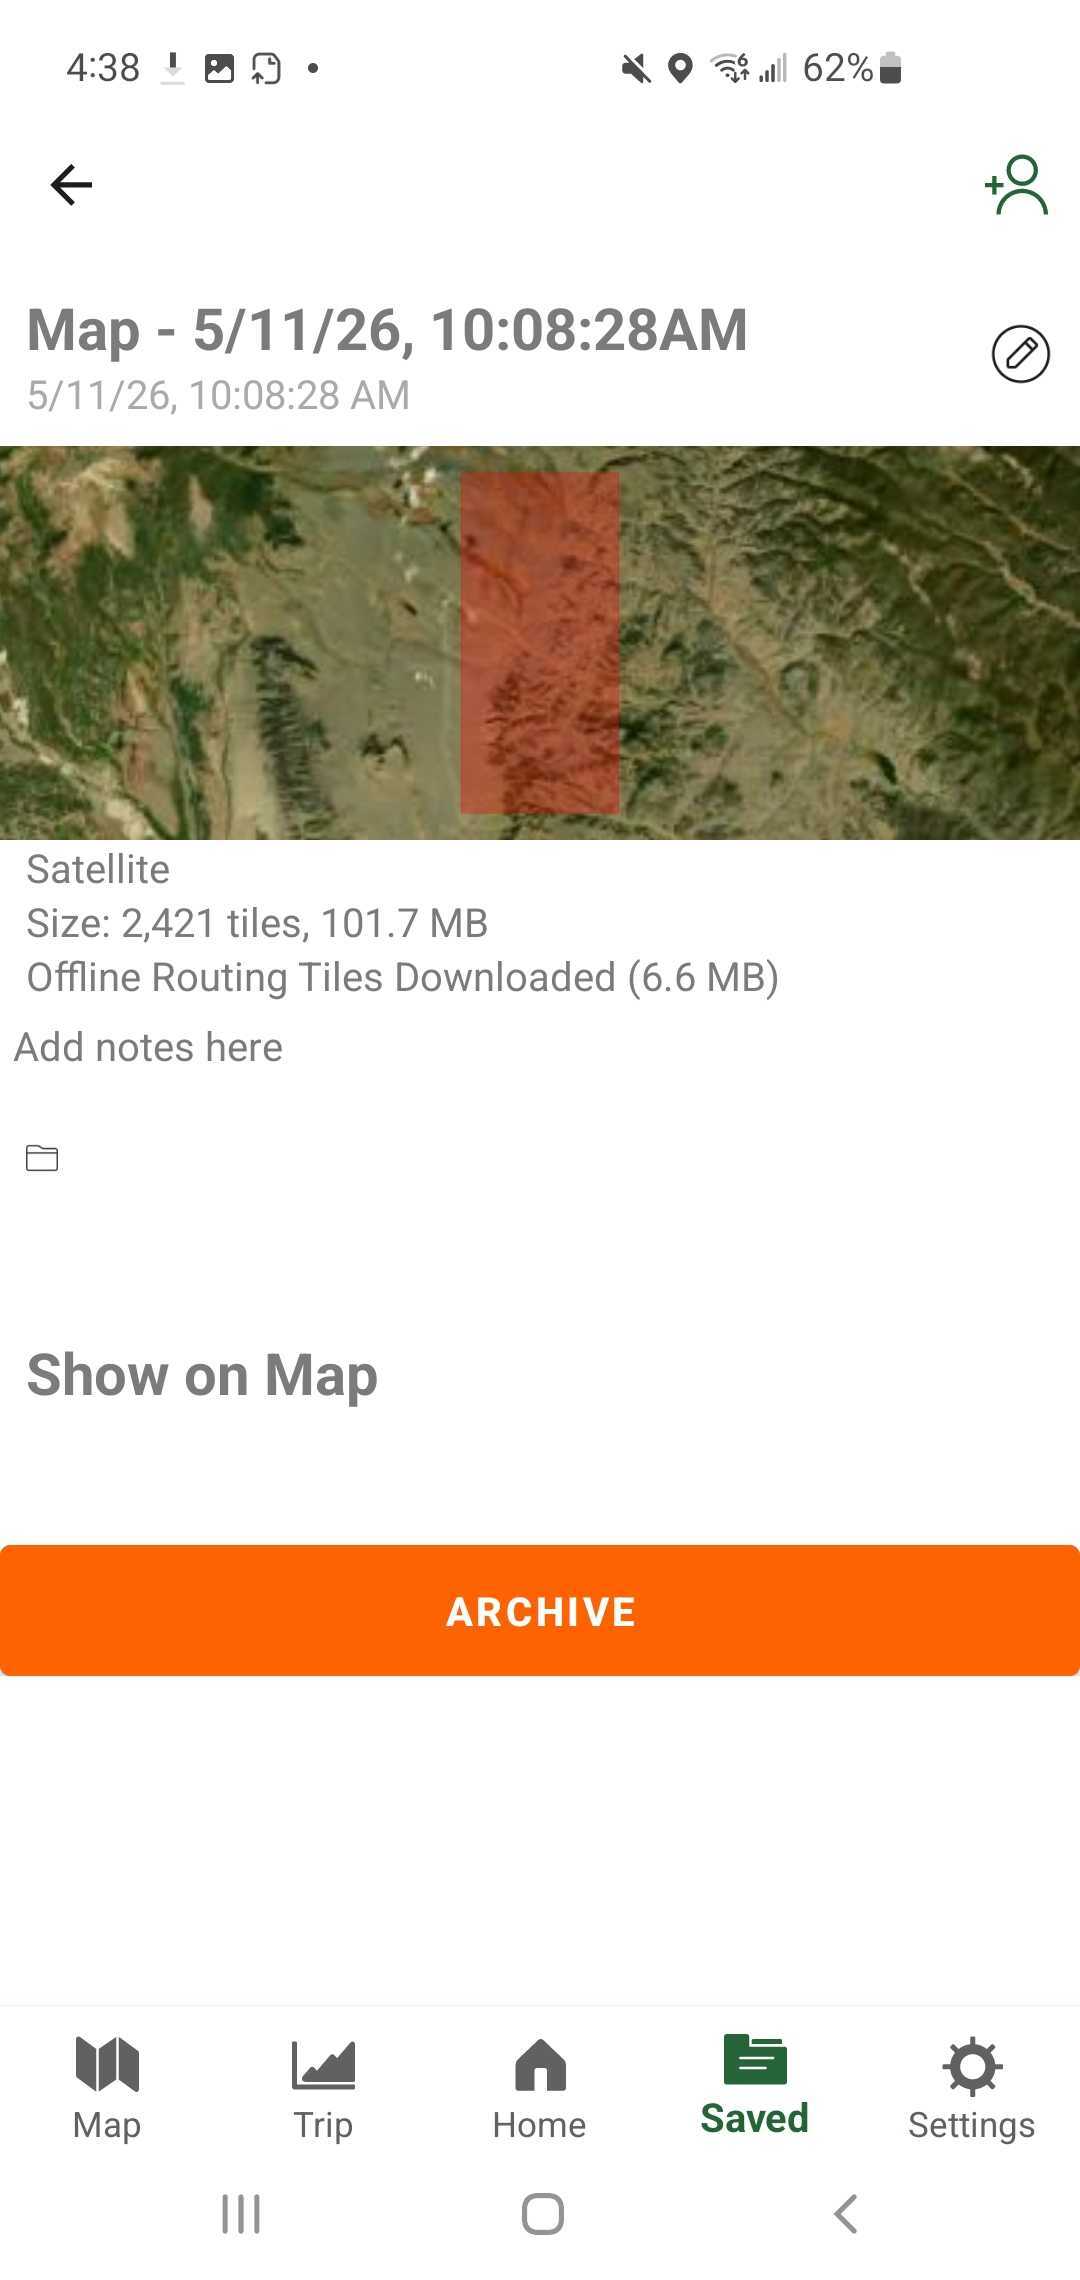Go to the Home tab
1080x2280 pixels.
point(540,2089)
